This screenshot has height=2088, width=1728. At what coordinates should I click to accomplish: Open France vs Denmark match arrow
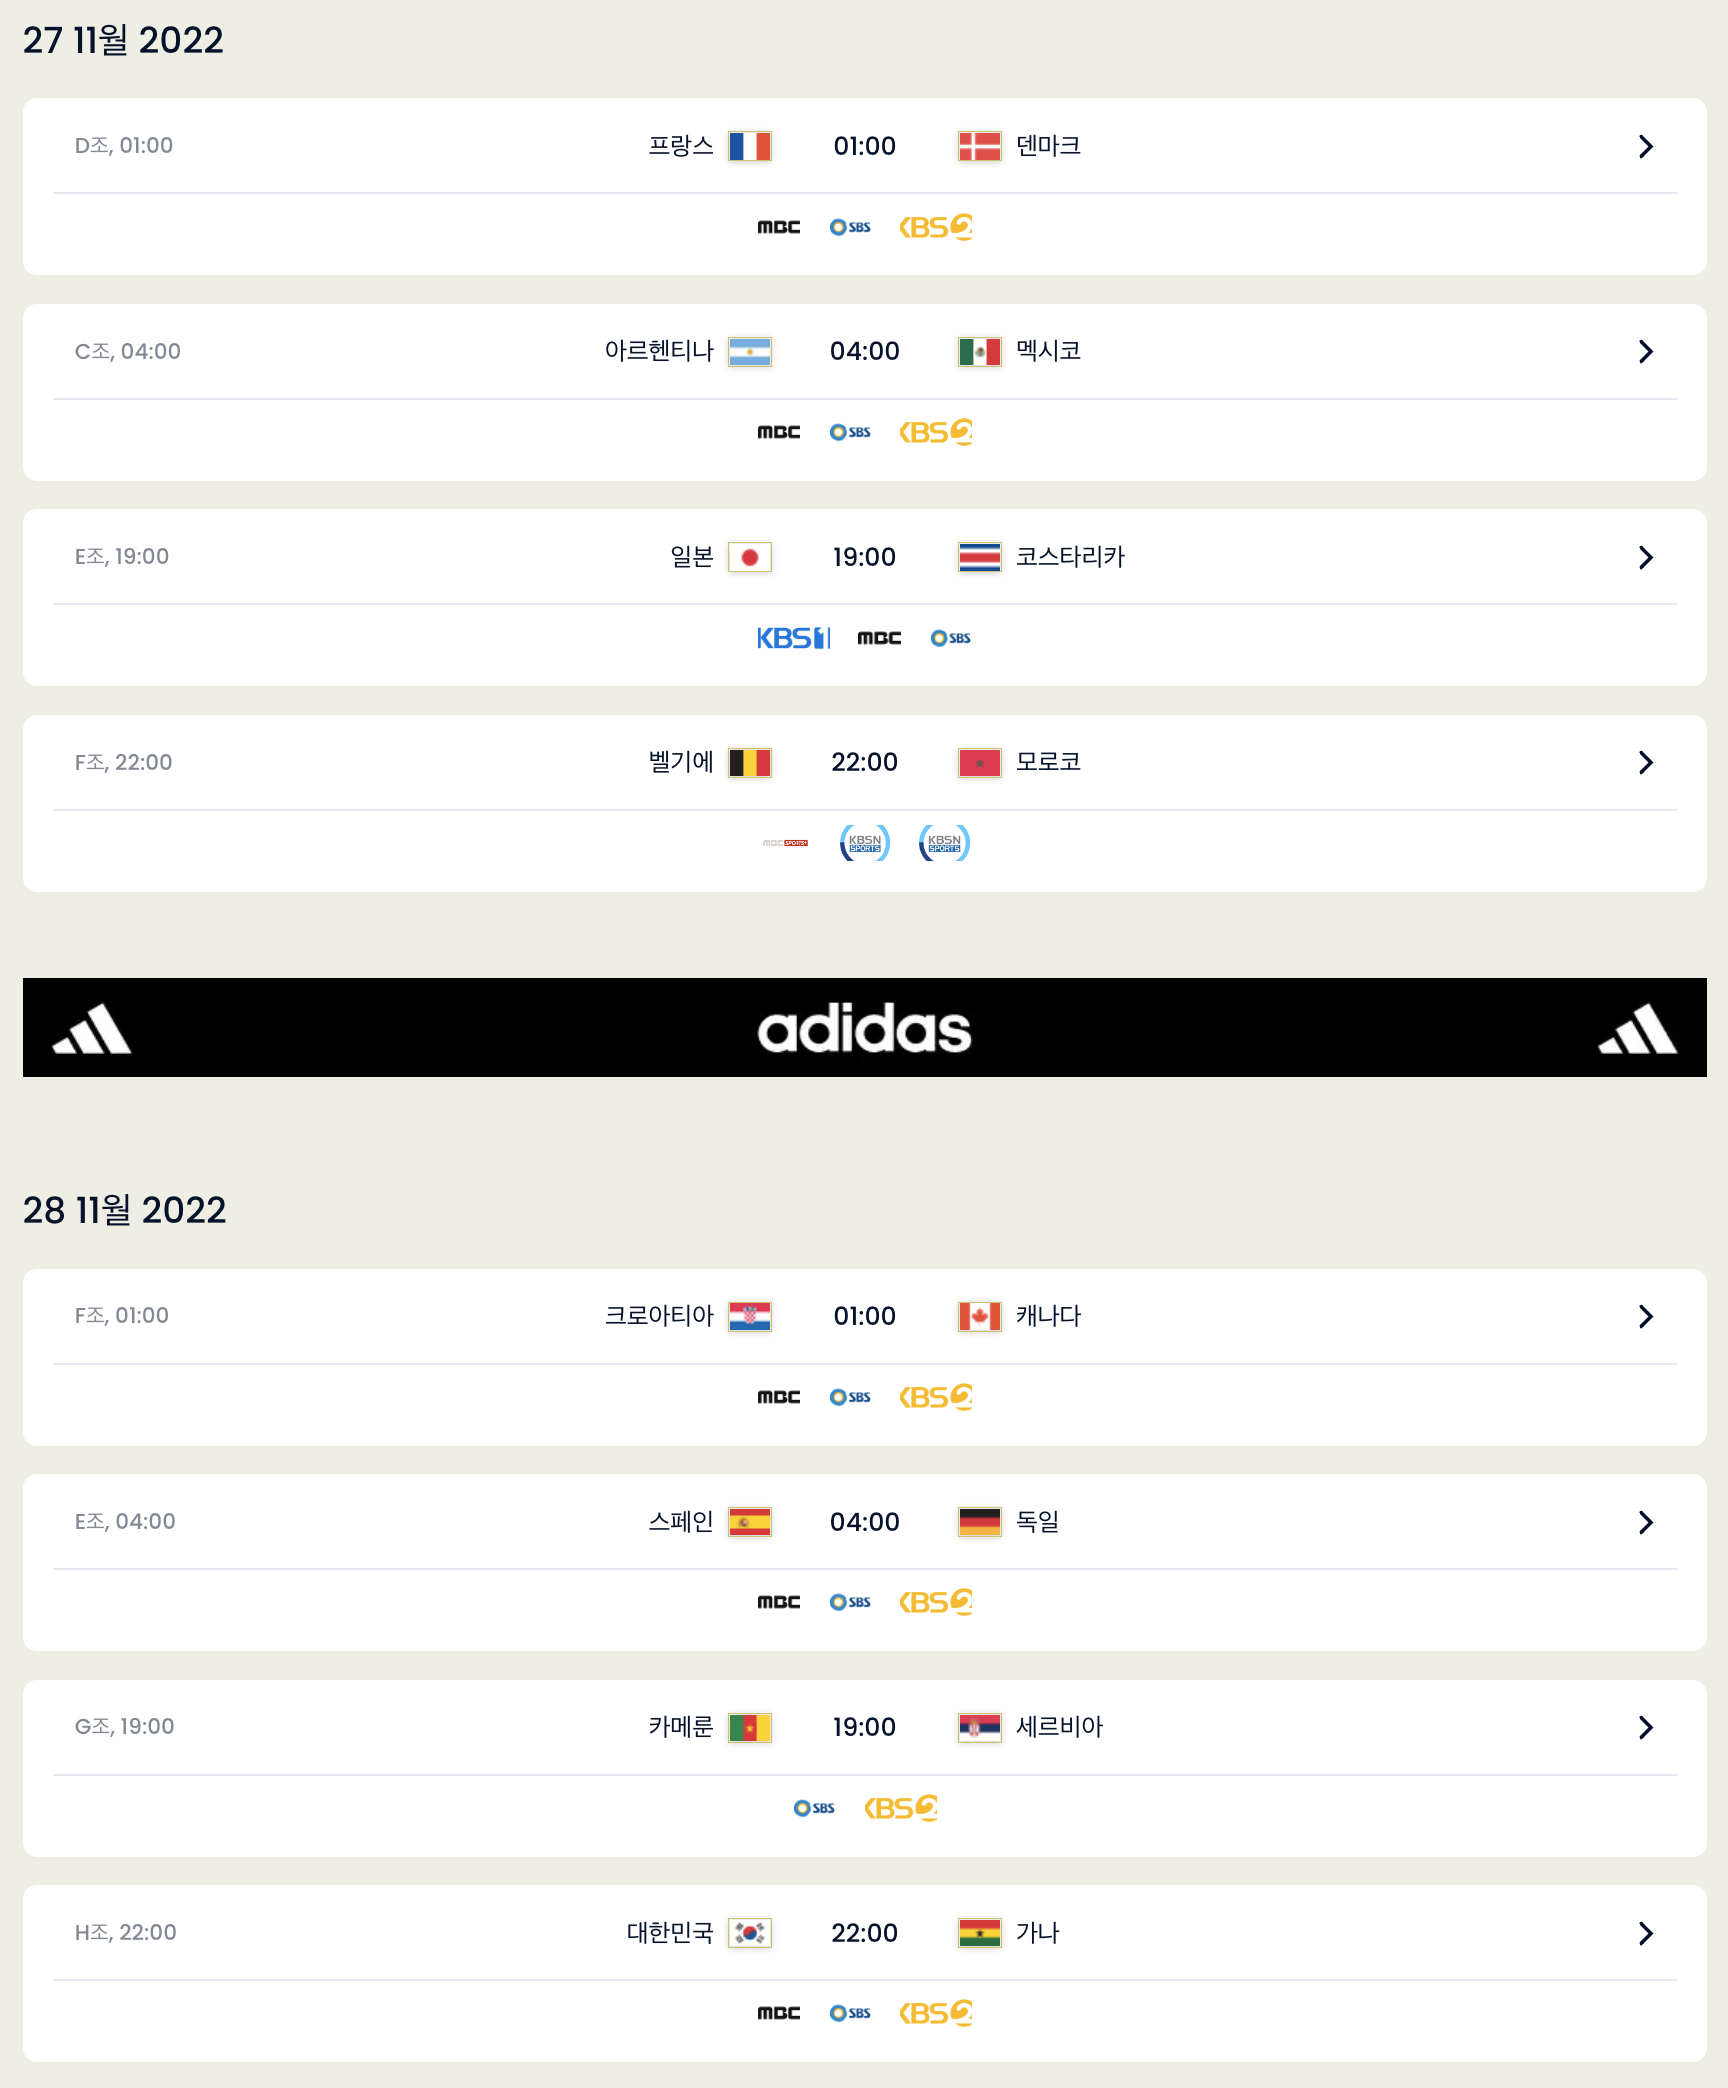(1646, 146)
